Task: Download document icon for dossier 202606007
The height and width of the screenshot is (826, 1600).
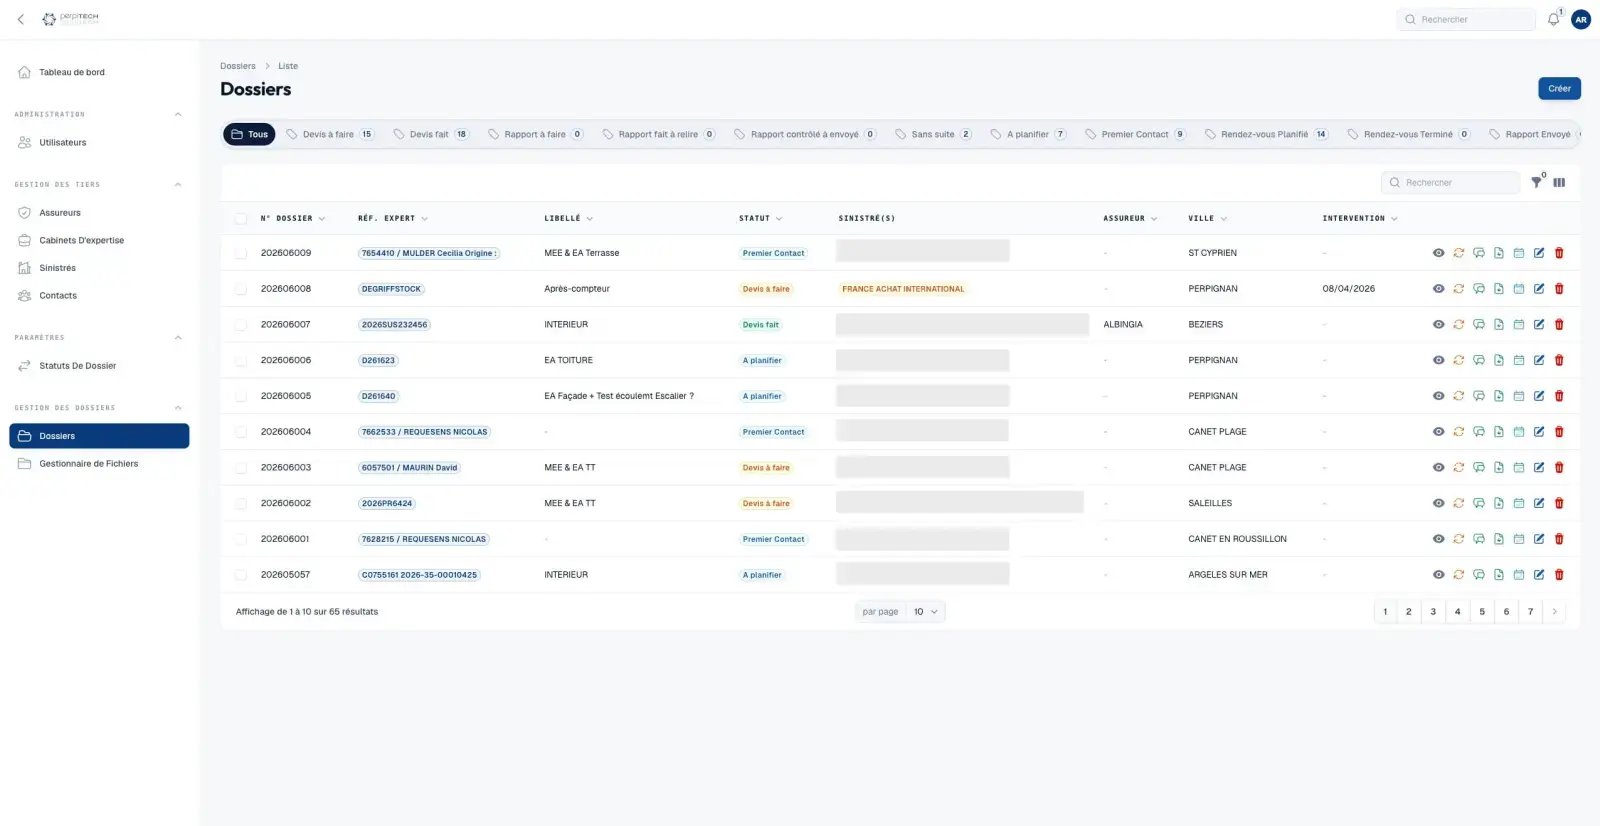Action: tap(1499, 324)
